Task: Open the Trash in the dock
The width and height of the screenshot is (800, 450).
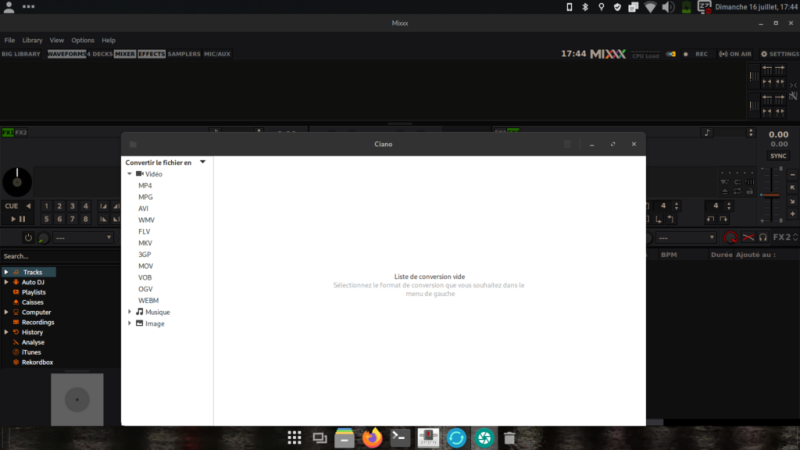Action: tap(509, 438)
